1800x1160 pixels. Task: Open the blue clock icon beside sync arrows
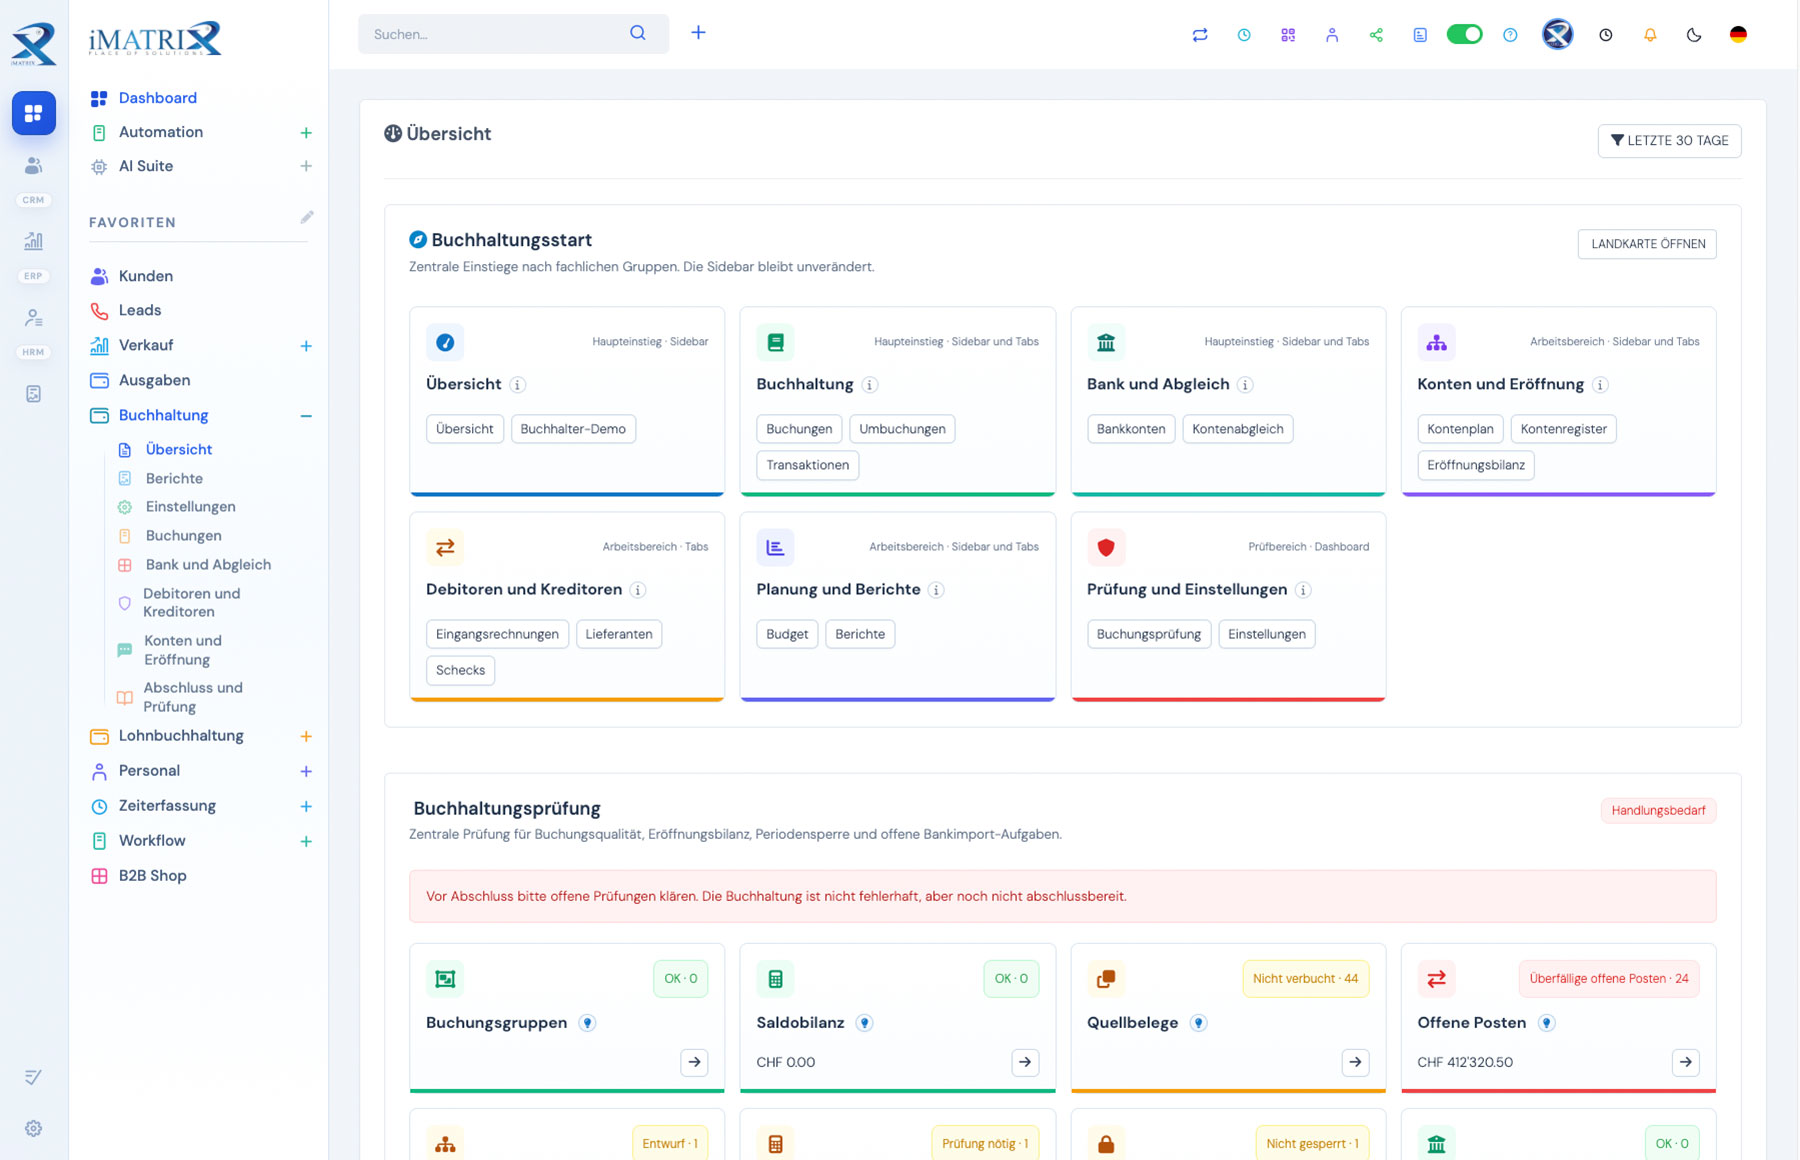pyautogui.click(x=1244, y=35)
